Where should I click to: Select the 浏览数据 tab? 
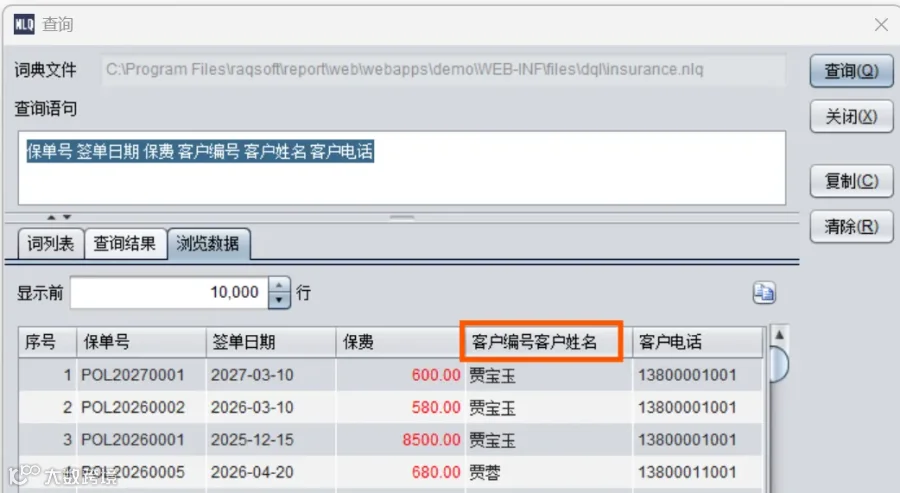[x=208, y=244]
